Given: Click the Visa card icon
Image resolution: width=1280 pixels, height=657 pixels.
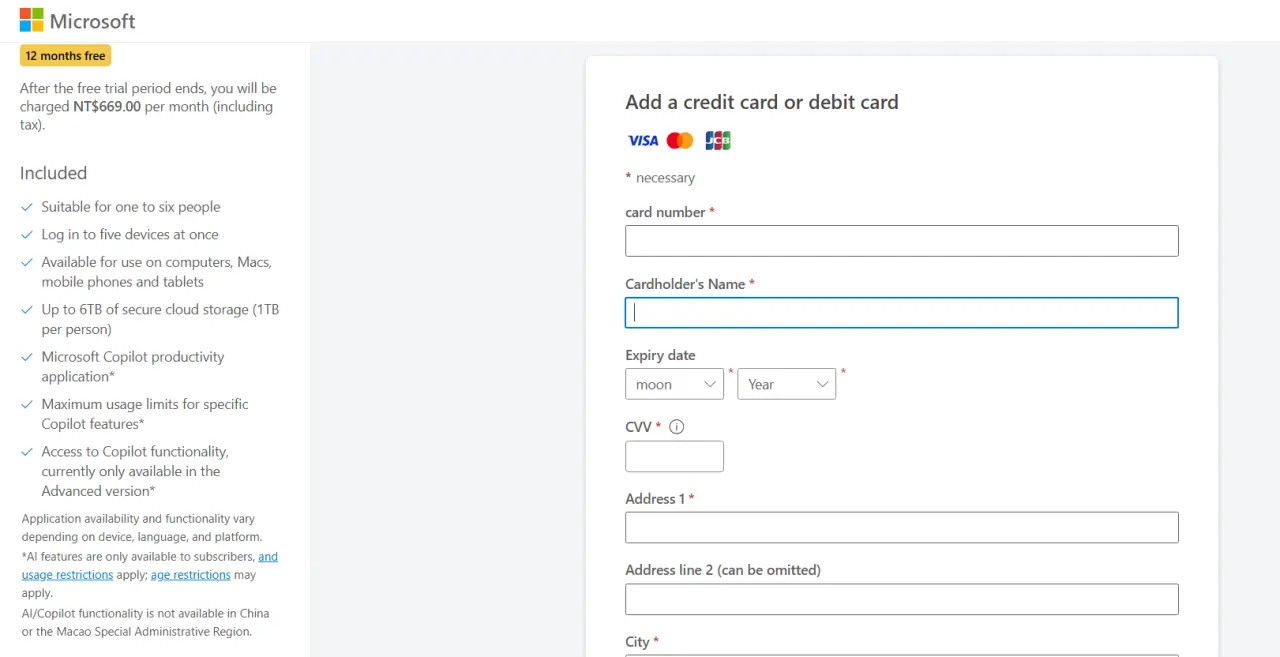Looking at the screenshot, I should 643,141.
